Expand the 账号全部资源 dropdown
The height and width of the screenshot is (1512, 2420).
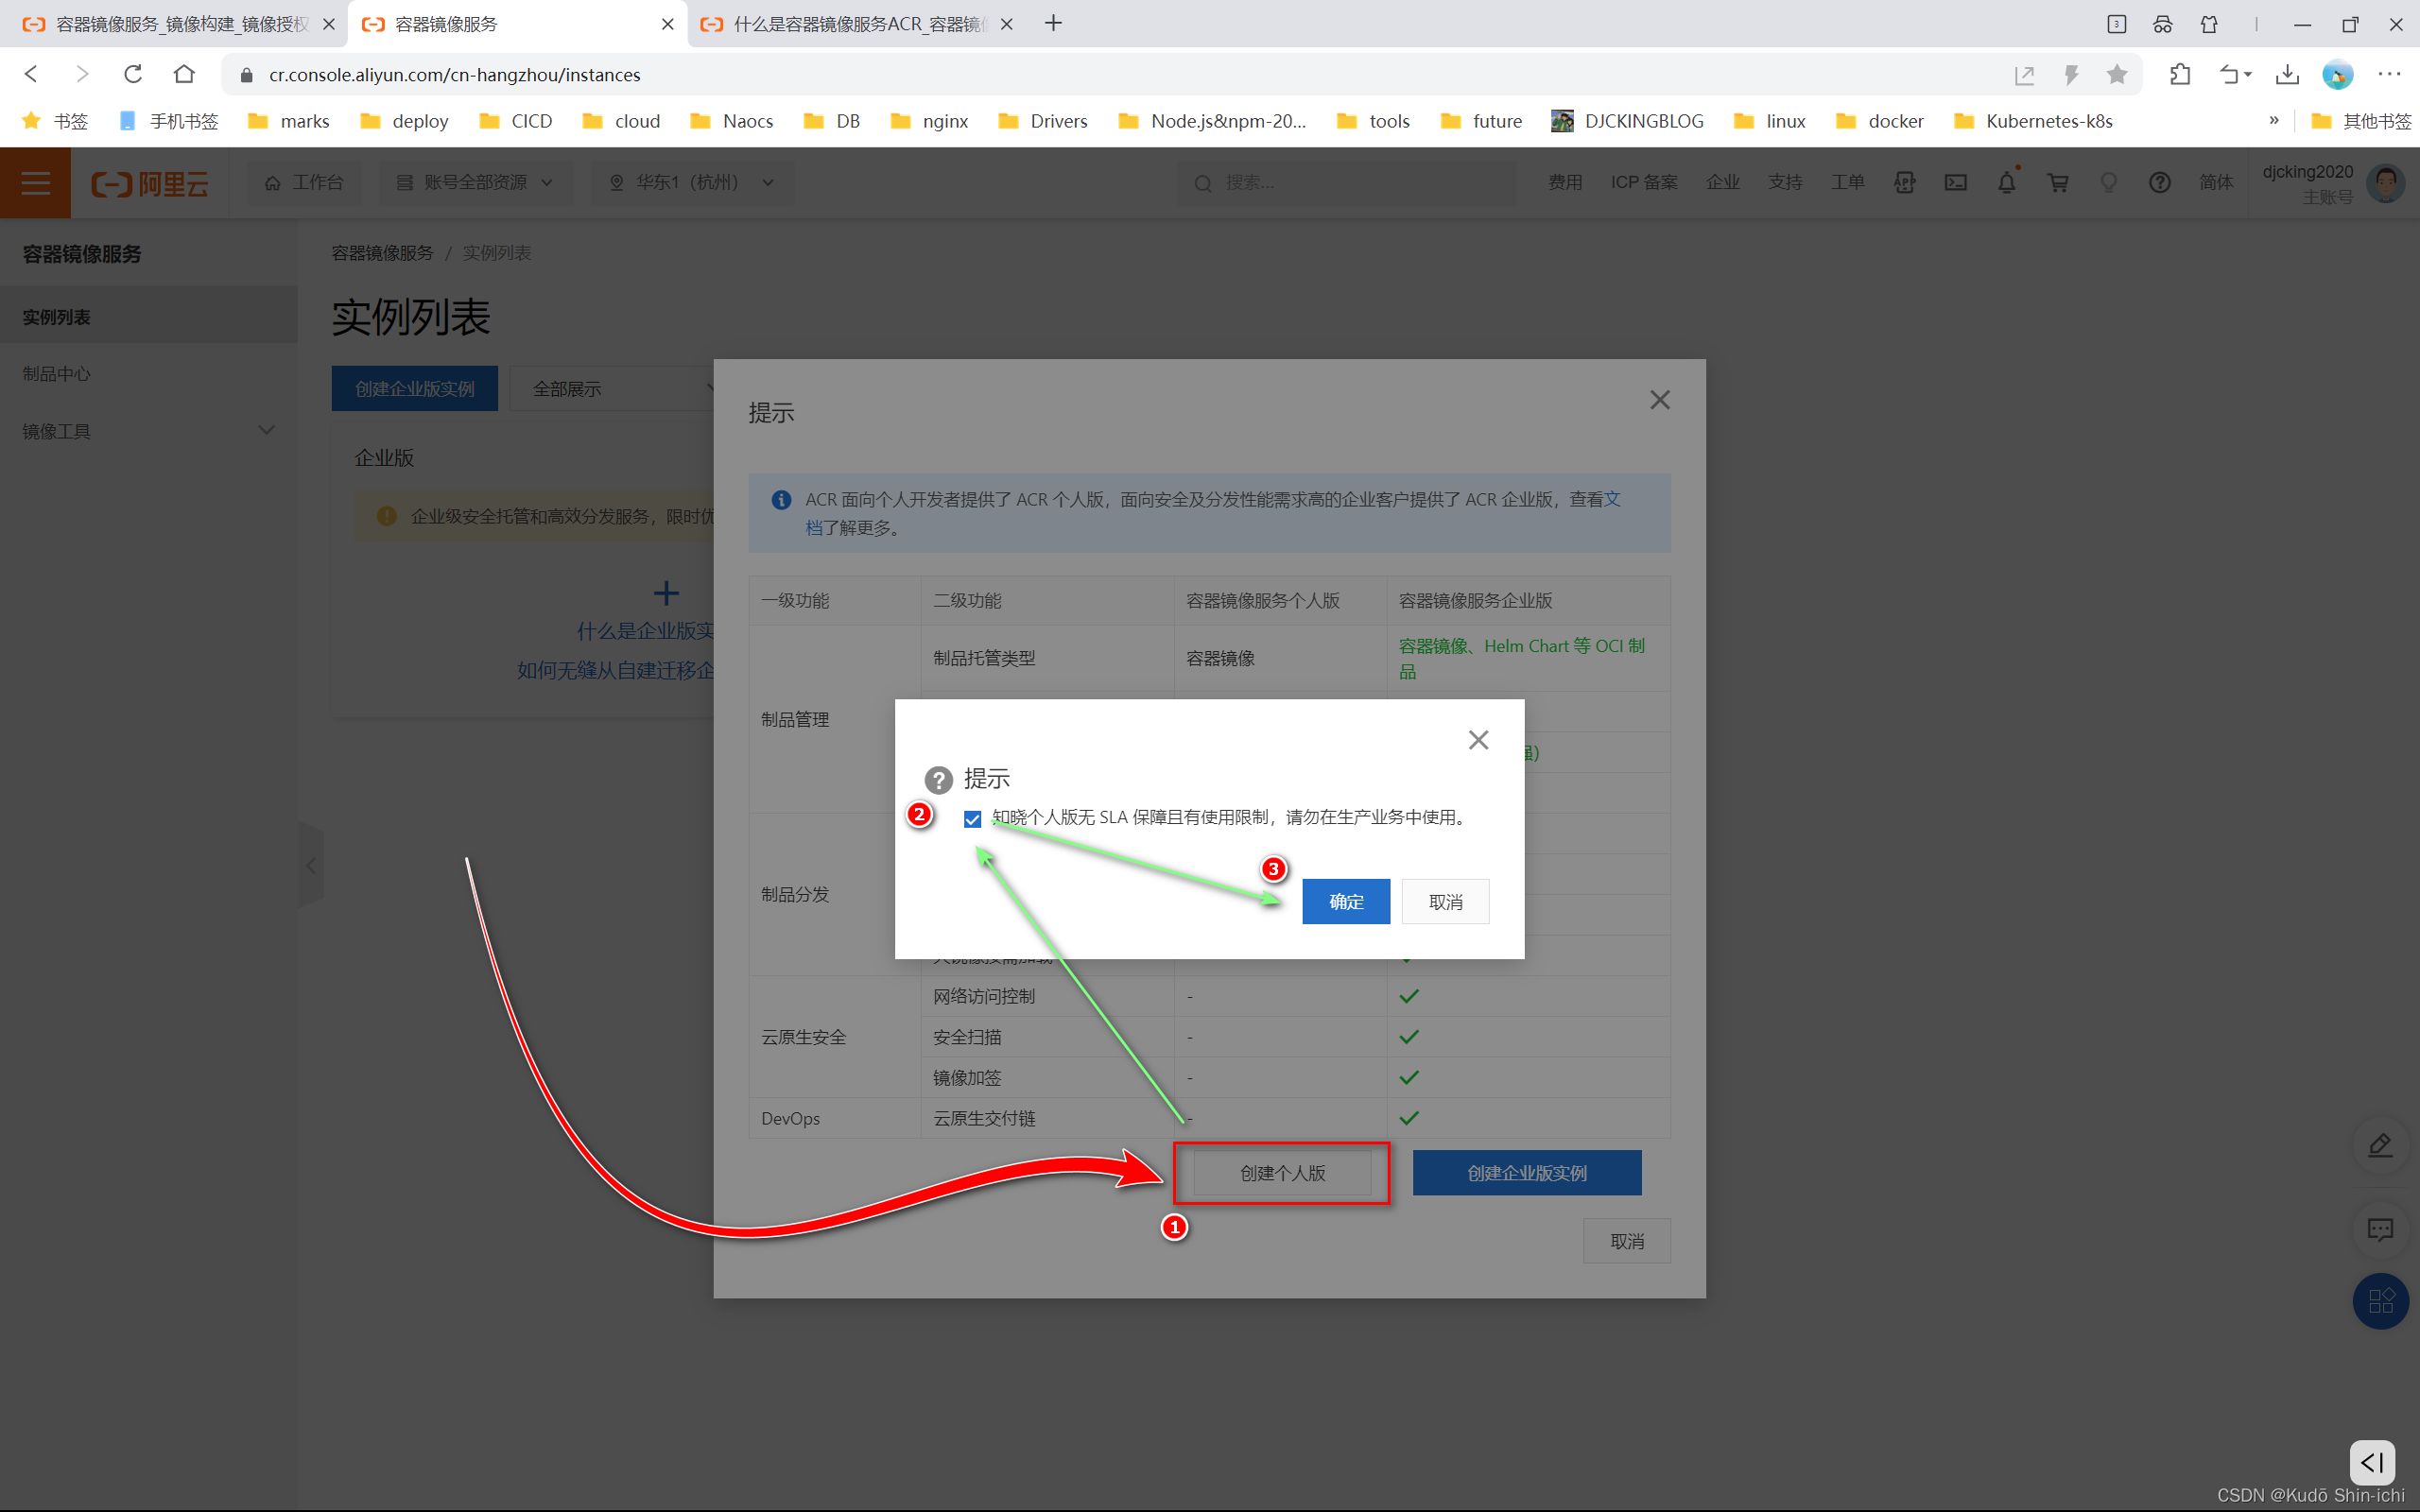tap(475, 183)
